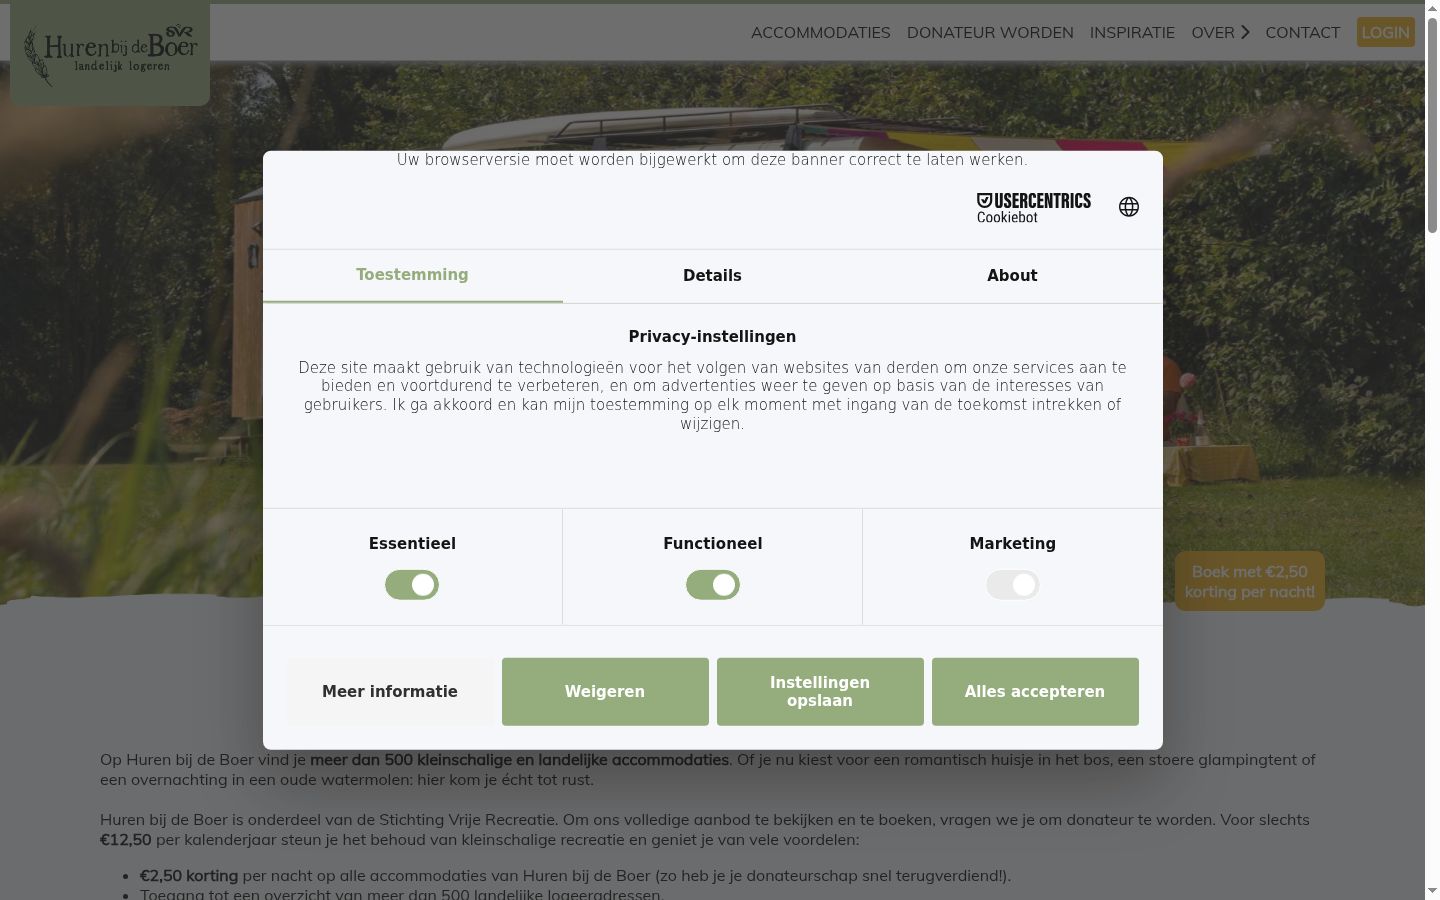The width and height of the screenshot is (1440, 900).
Task: Open the ACCOMMODATIES menu item
Action: 821,32
